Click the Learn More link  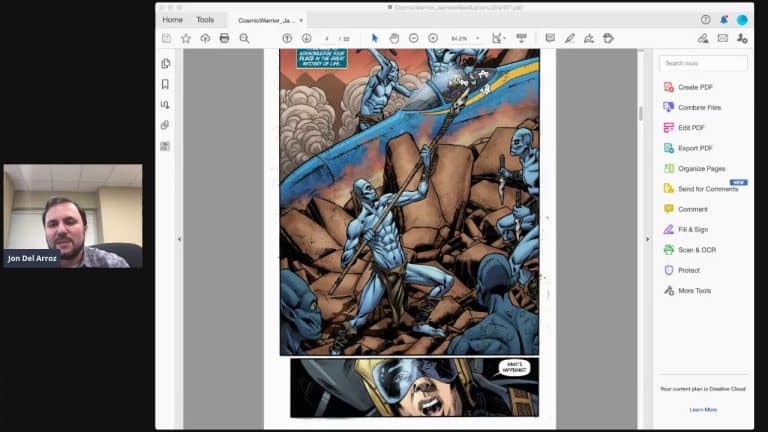coord(702,409)
